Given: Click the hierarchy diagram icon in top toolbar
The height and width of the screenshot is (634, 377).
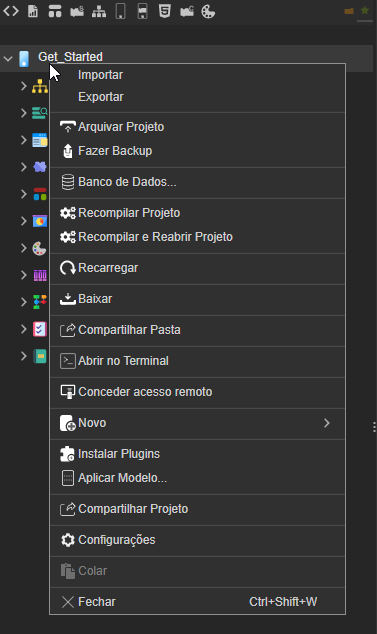Looking at the screenshot, I should tap(99, 12).
